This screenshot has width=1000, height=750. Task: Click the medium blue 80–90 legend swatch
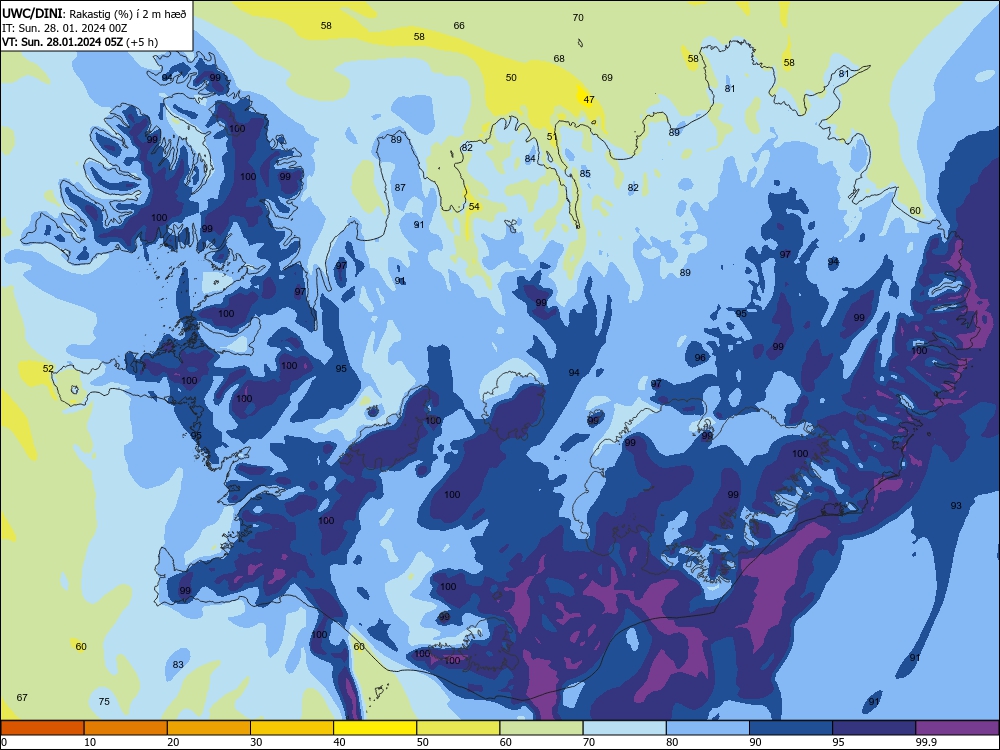708,728
